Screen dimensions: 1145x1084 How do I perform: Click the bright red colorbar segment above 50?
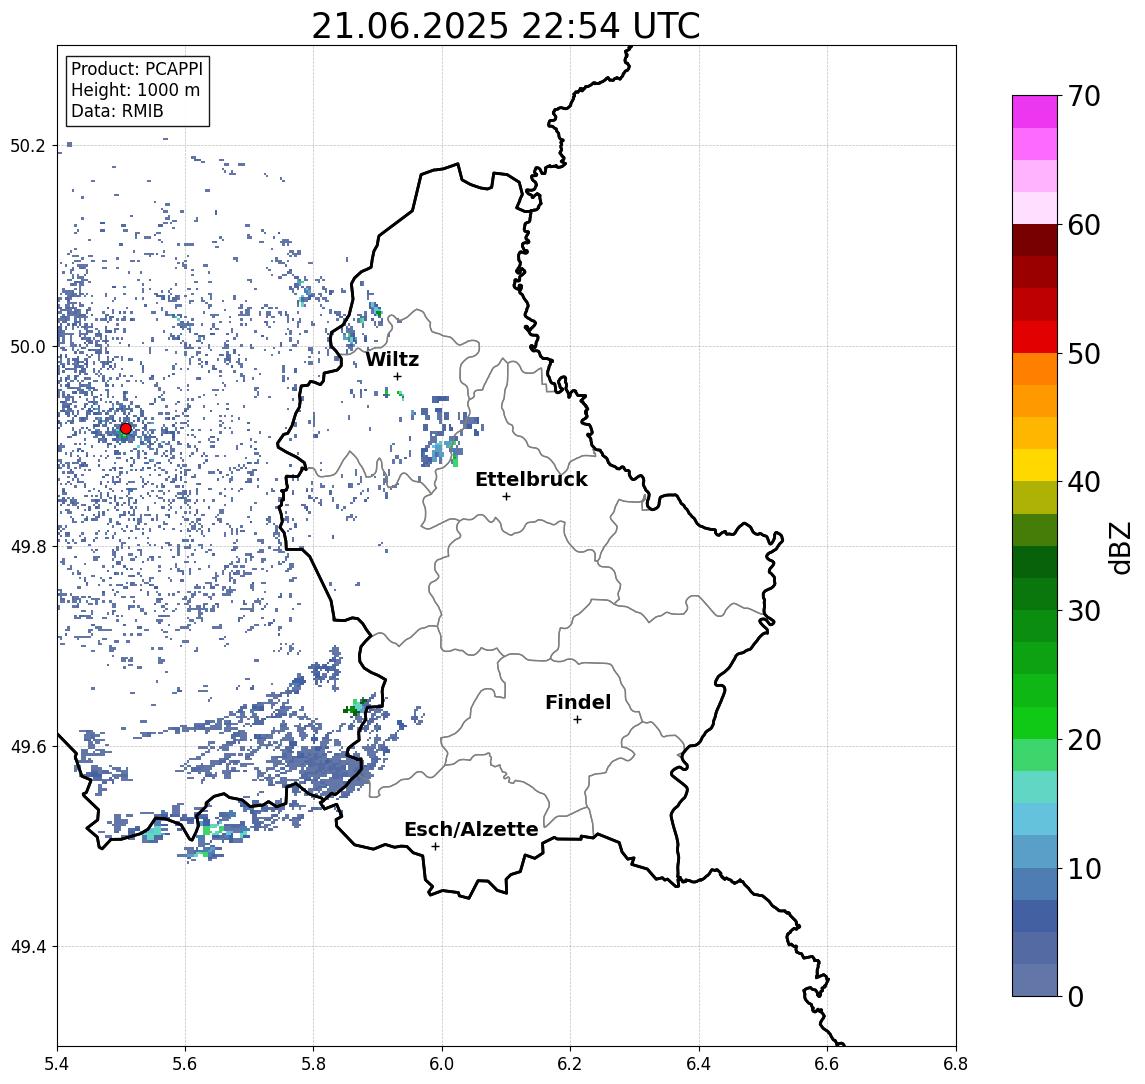click(1035, 337)
